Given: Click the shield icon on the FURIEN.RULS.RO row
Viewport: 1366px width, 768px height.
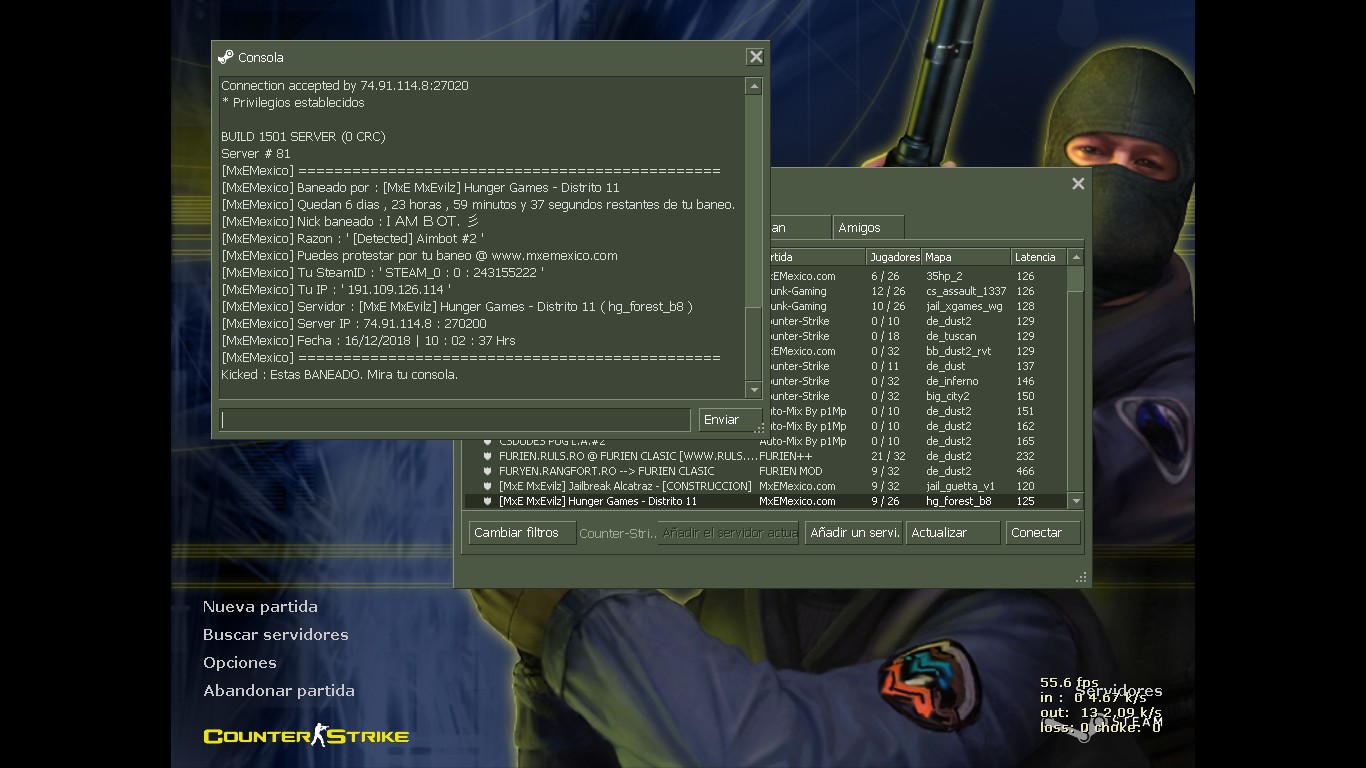Looking at the screenshot, I should pyautogui.click(x=488, y=456).
